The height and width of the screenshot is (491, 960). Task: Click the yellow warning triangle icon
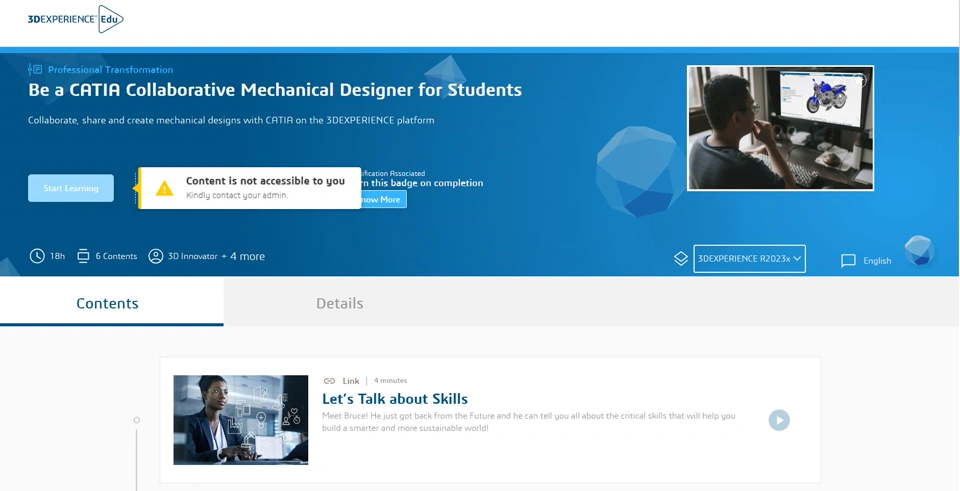tap(164, 188)
